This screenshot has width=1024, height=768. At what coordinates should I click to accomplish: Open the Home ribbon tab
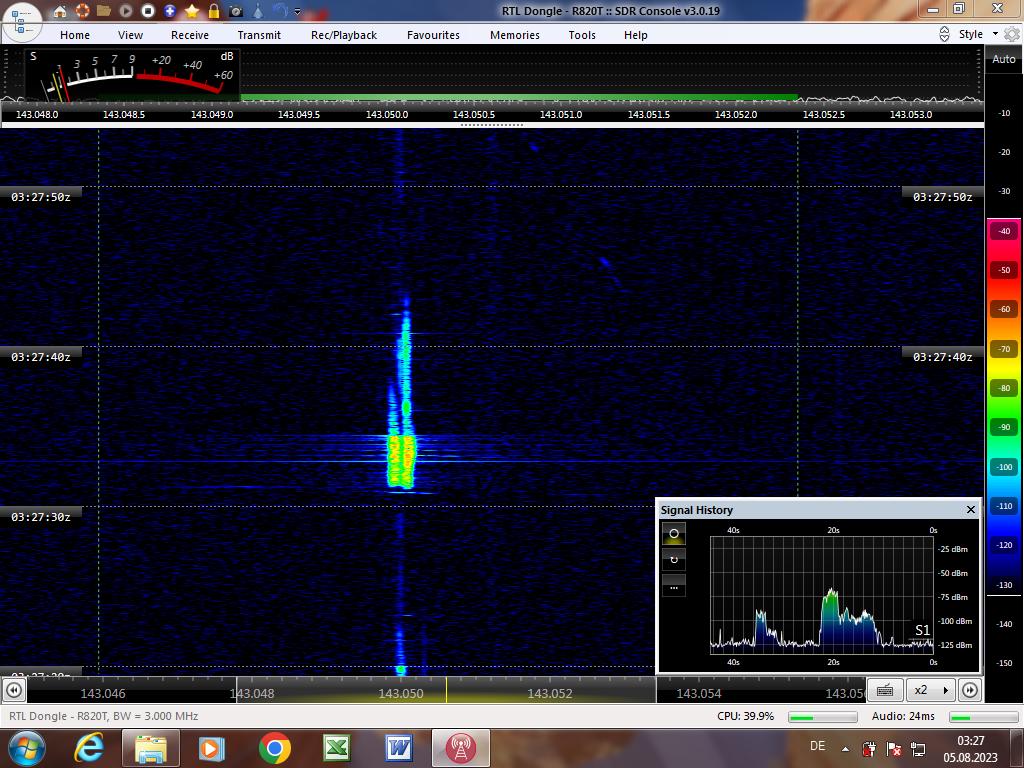75,35
